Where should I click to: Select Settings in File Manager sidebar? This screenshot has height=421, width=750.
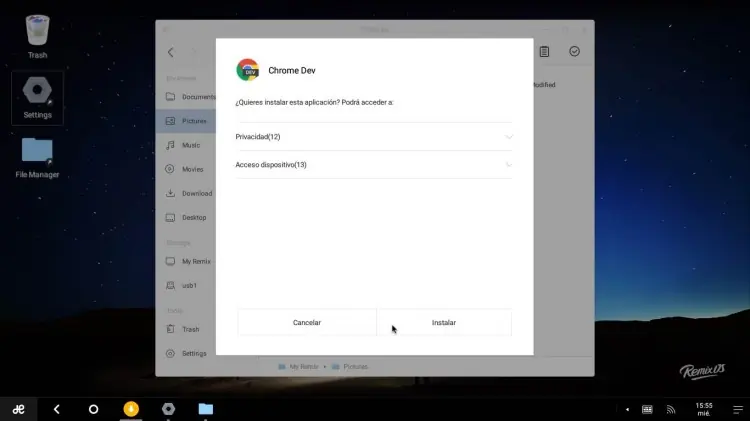(x=186, y=354)
